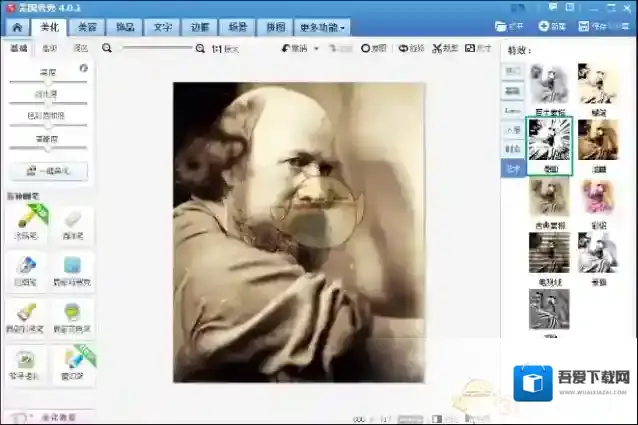Select the first effects category tab (热门)

click(x=512, y=71)
